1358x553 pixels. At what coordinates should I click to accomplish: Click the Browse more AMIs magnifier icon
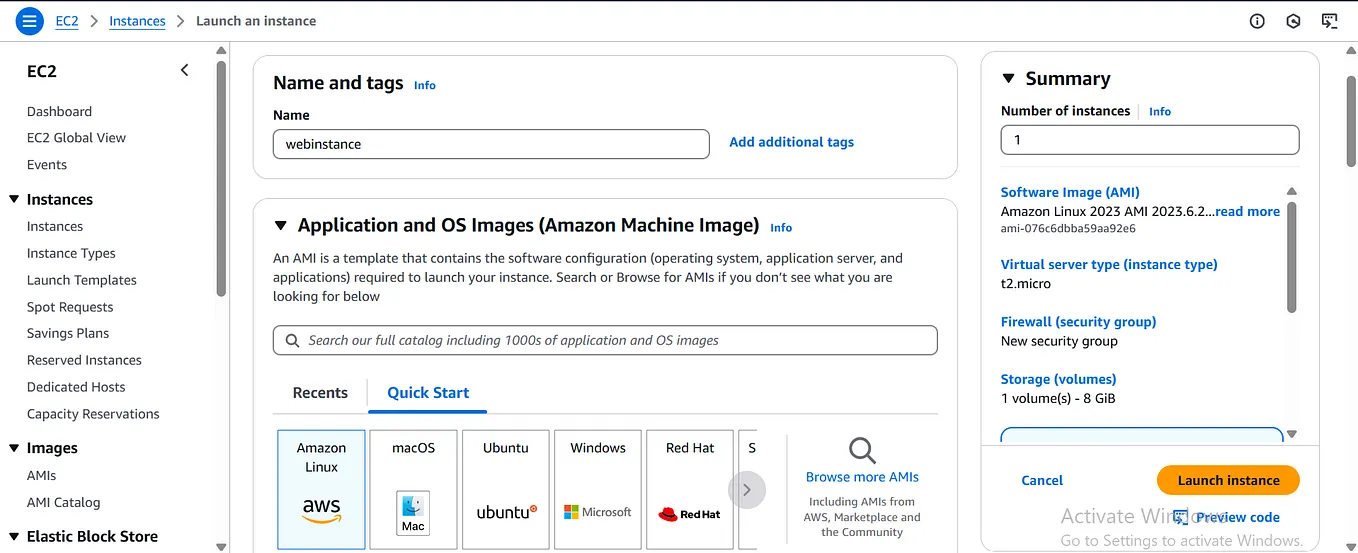click(x=862, y=450)
